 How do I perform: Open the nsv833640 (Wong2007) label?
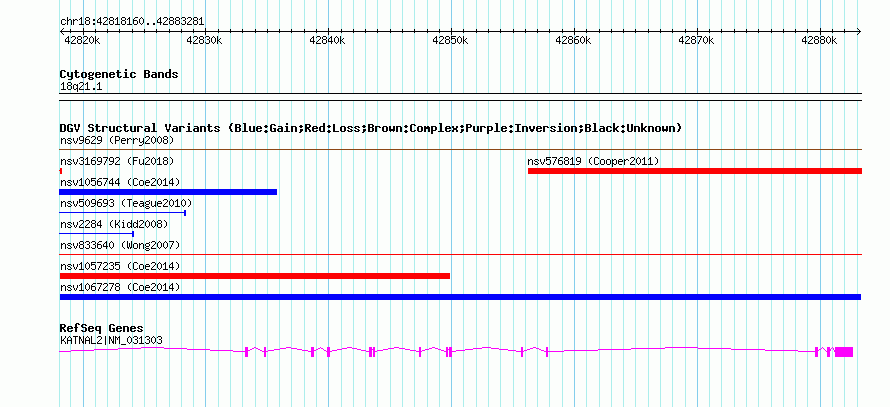[x=120, y=245]
